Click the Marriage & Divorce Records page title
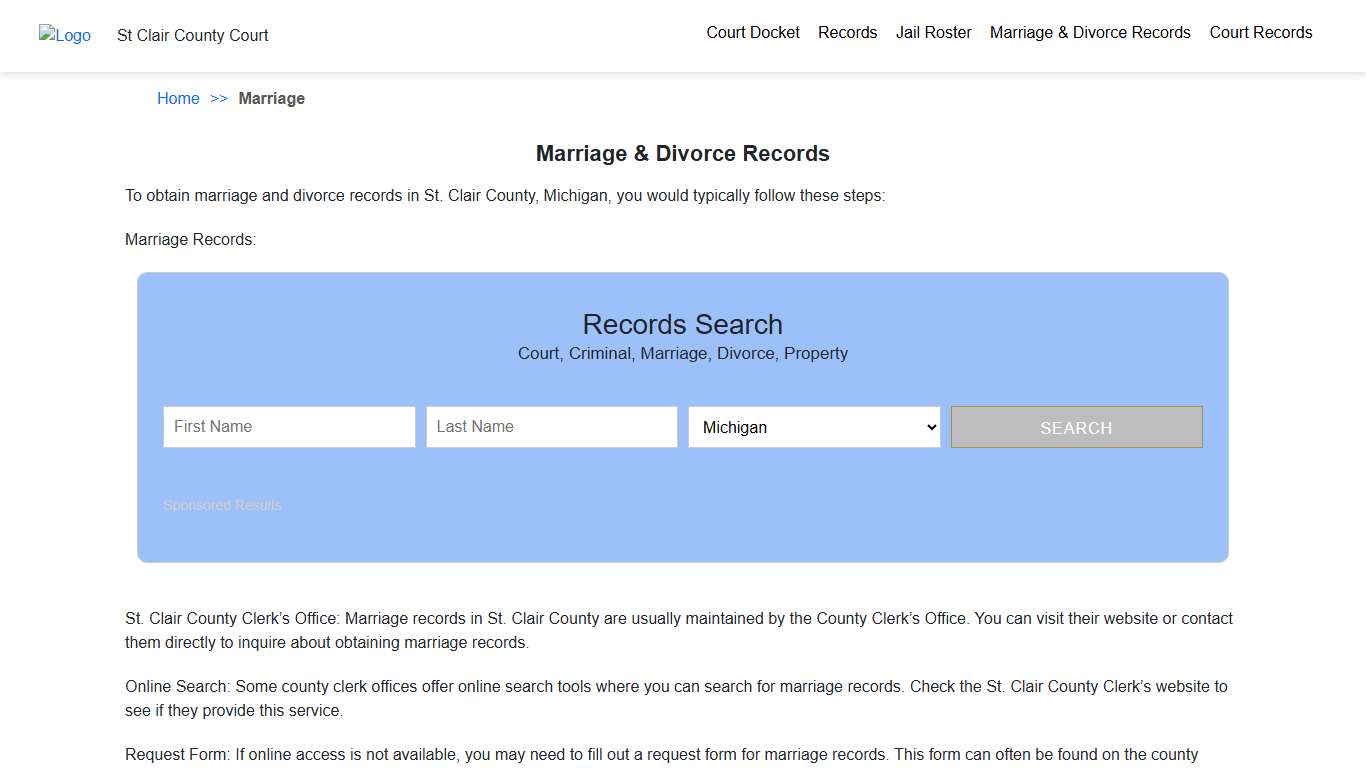Image resolution: width=1366 pixels, height=768 pixels. click(x=682, y=153)
